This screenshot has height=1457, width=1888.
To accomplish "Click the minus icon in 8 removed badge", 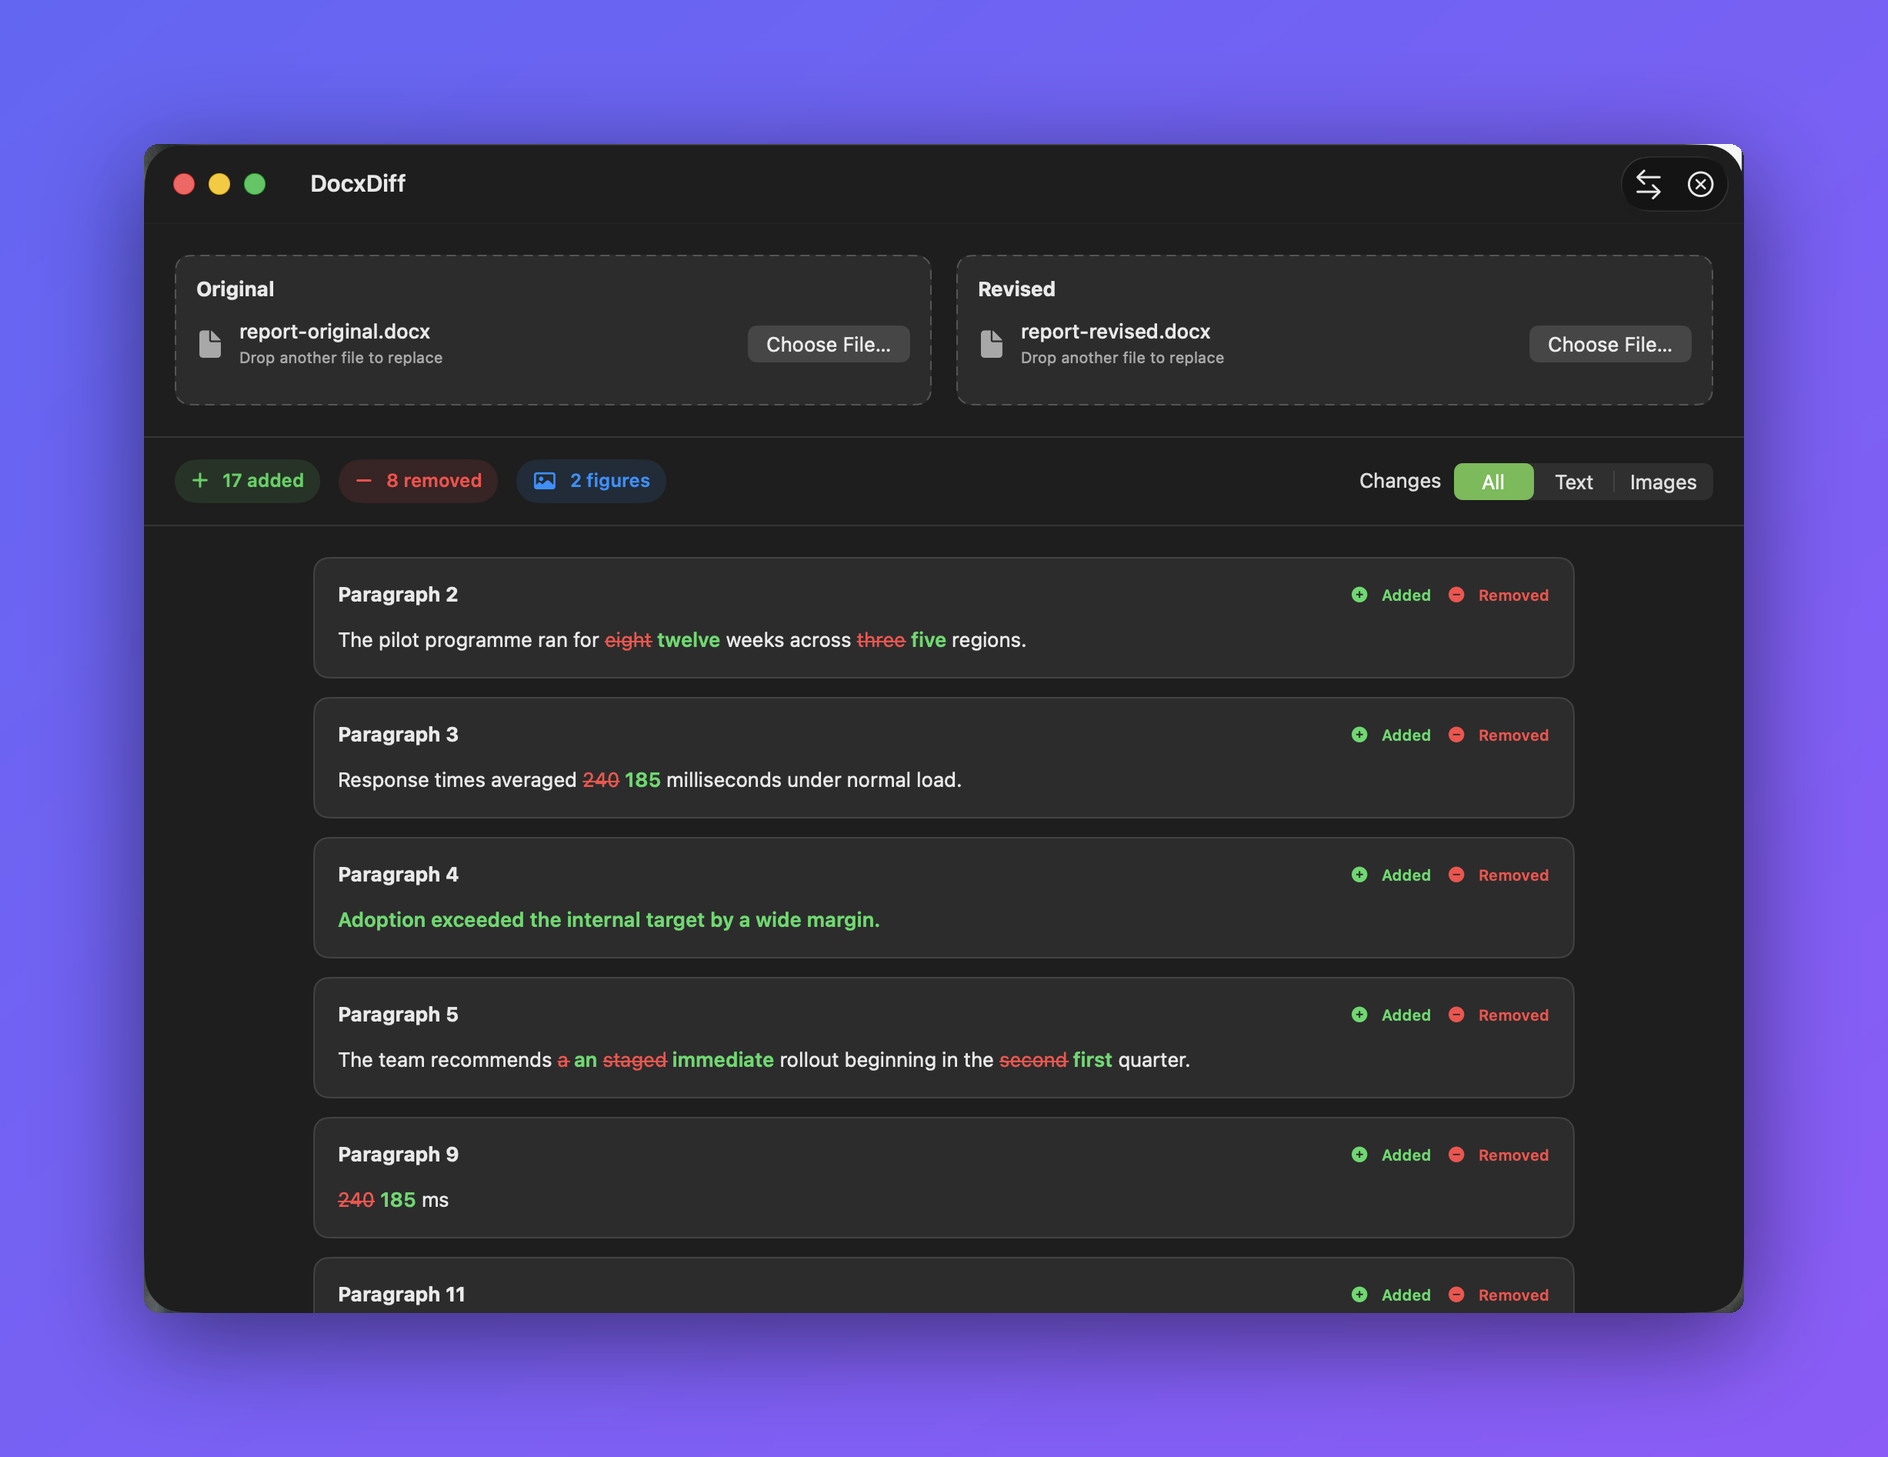I will point(364,481).
